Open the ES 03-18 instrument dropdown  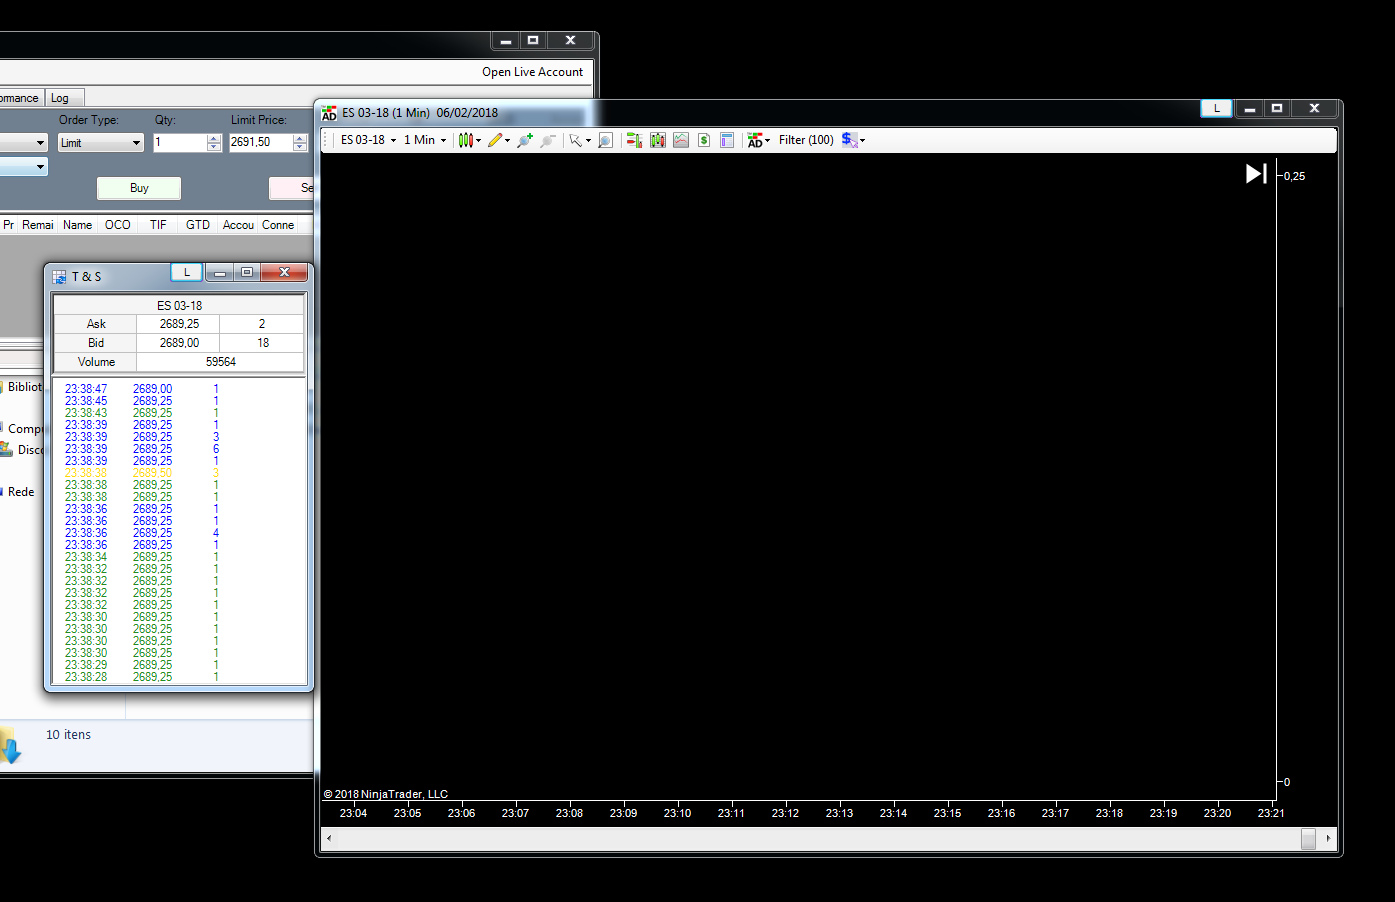[x=368, y=140]
